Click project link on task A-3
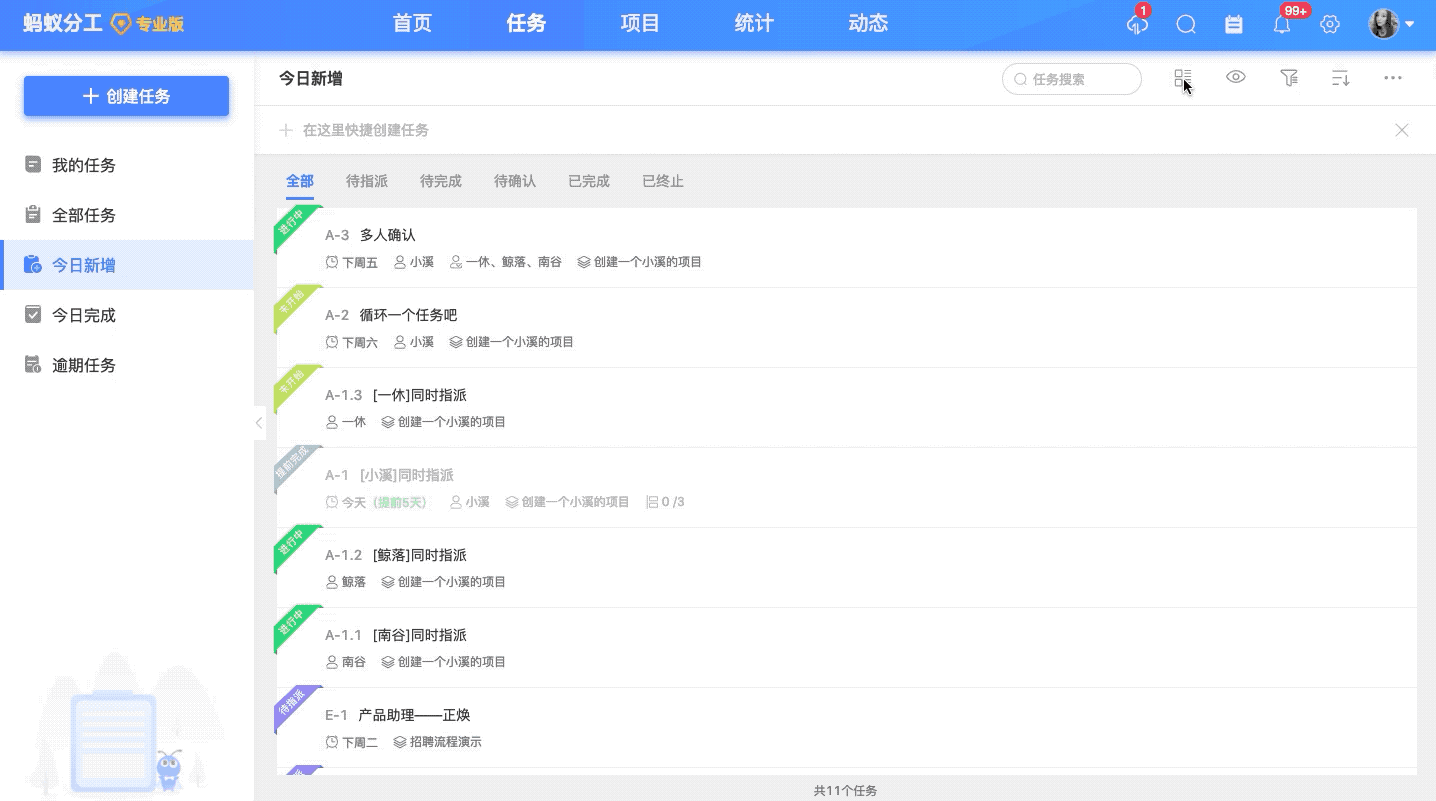Viewport: 1436px width, 801px height. (x=640, y=262)
